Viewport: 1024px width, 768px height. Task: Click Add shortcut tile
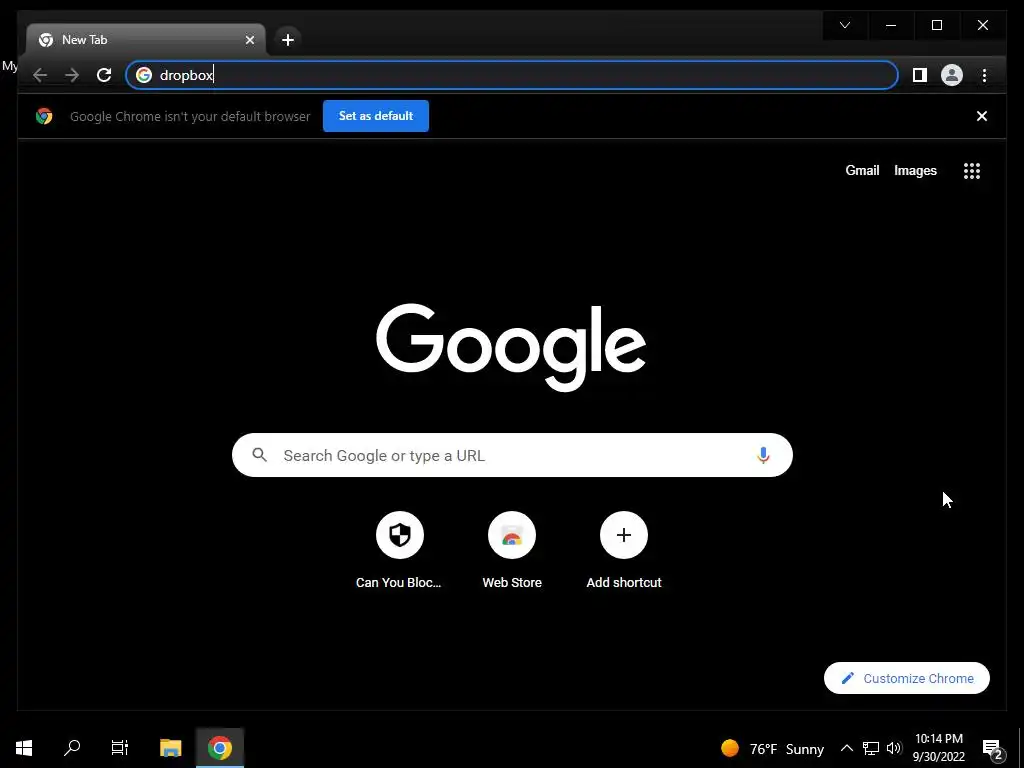[x=624, y=550]
